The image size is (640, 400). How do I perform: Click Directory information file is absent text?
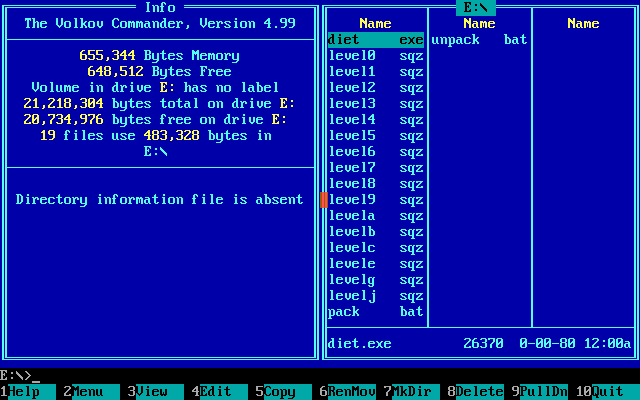(160, 200)
